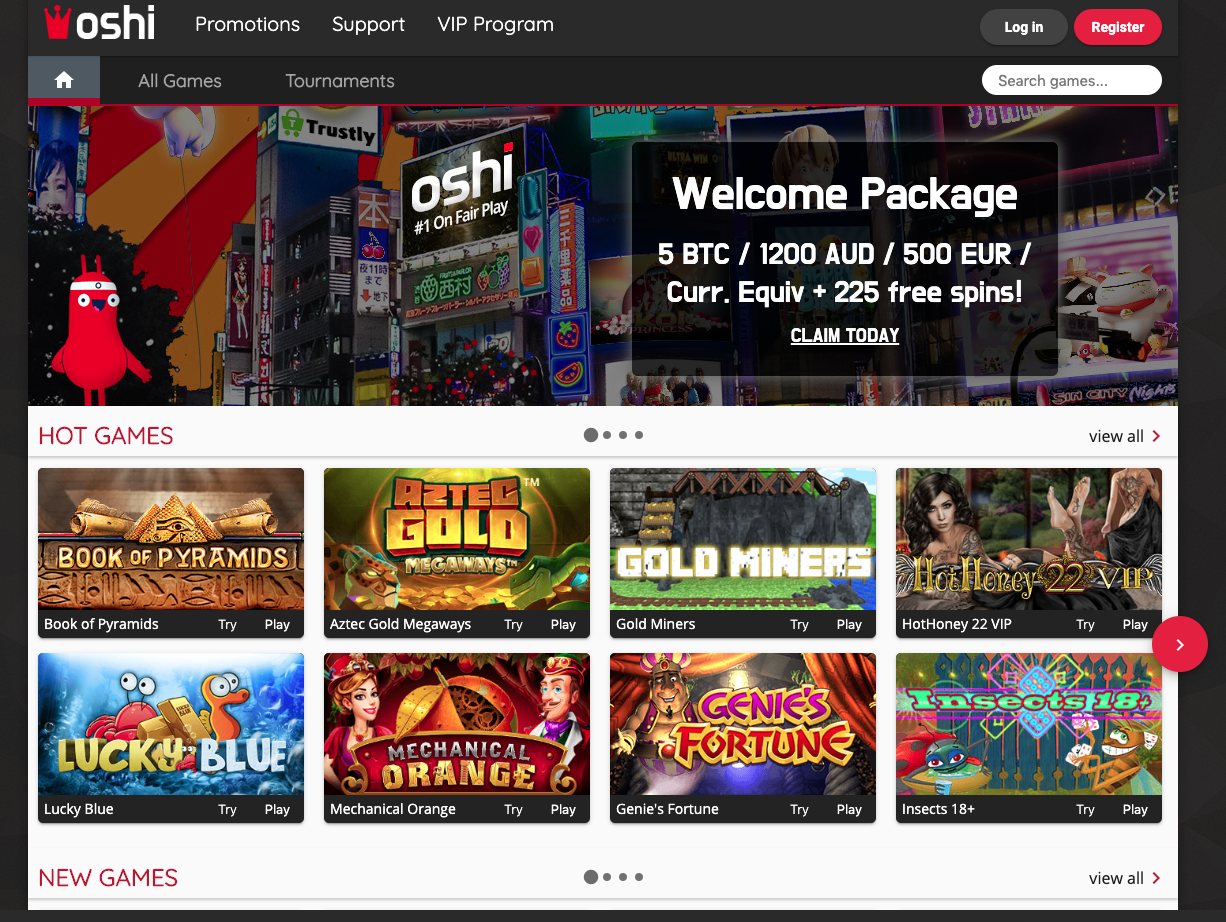1226x922 pixels.
Task: Open Promotions menu item
Action: [x=247, y=24]
